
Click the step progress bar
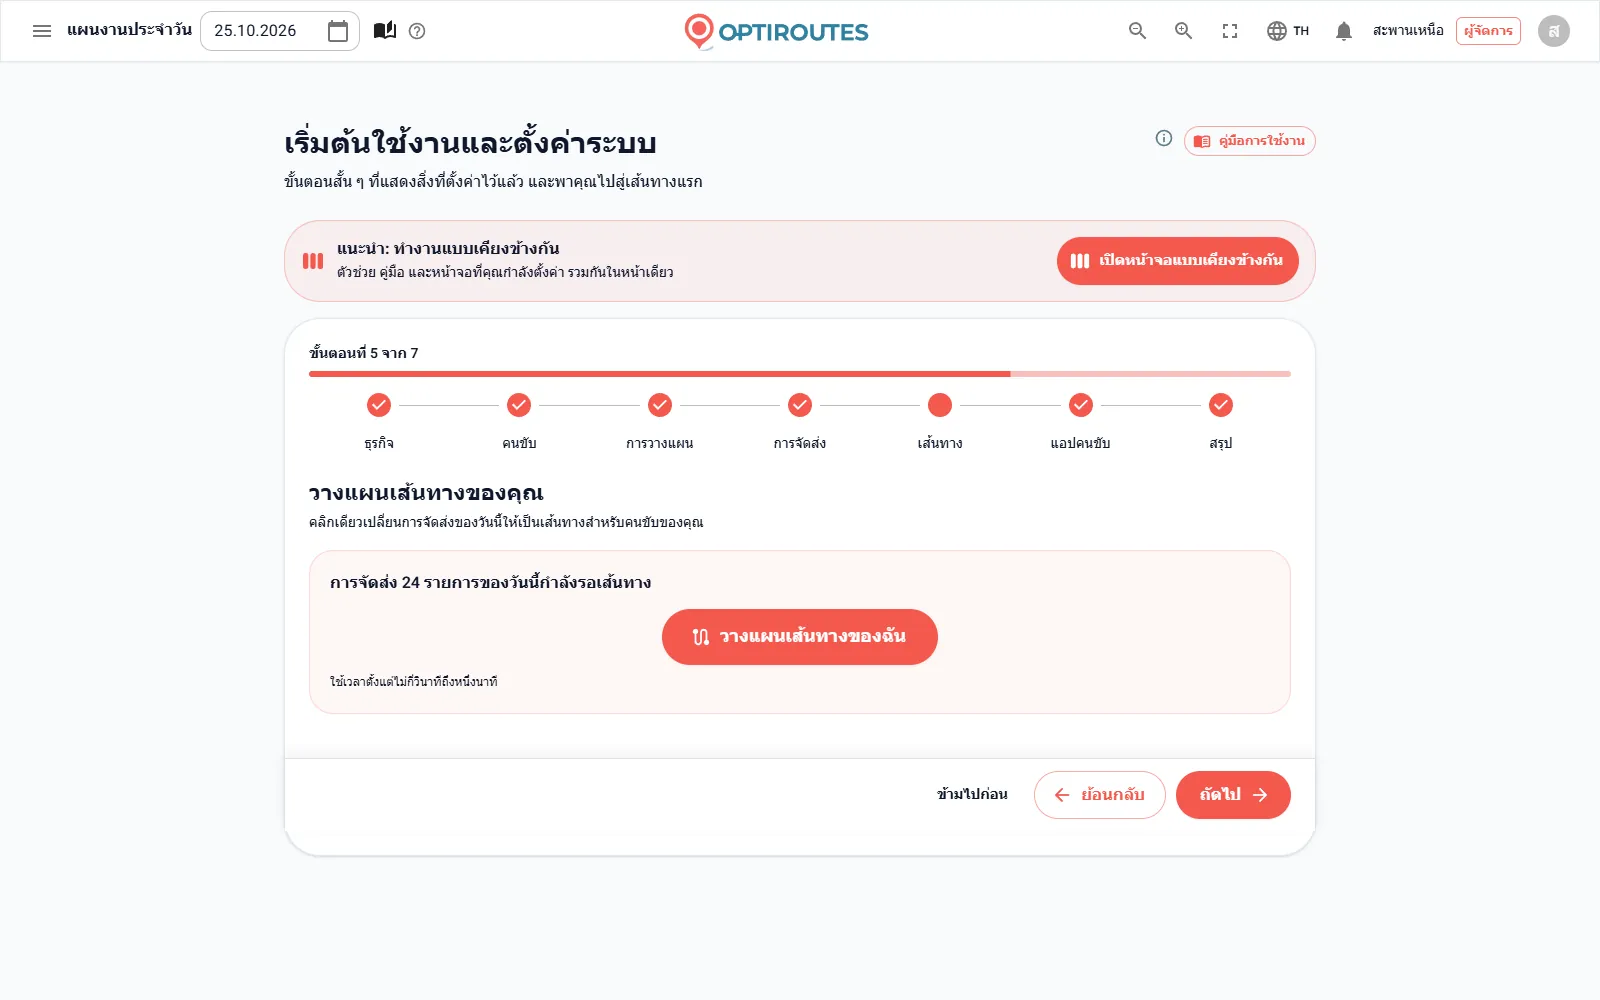coord(800,374)
